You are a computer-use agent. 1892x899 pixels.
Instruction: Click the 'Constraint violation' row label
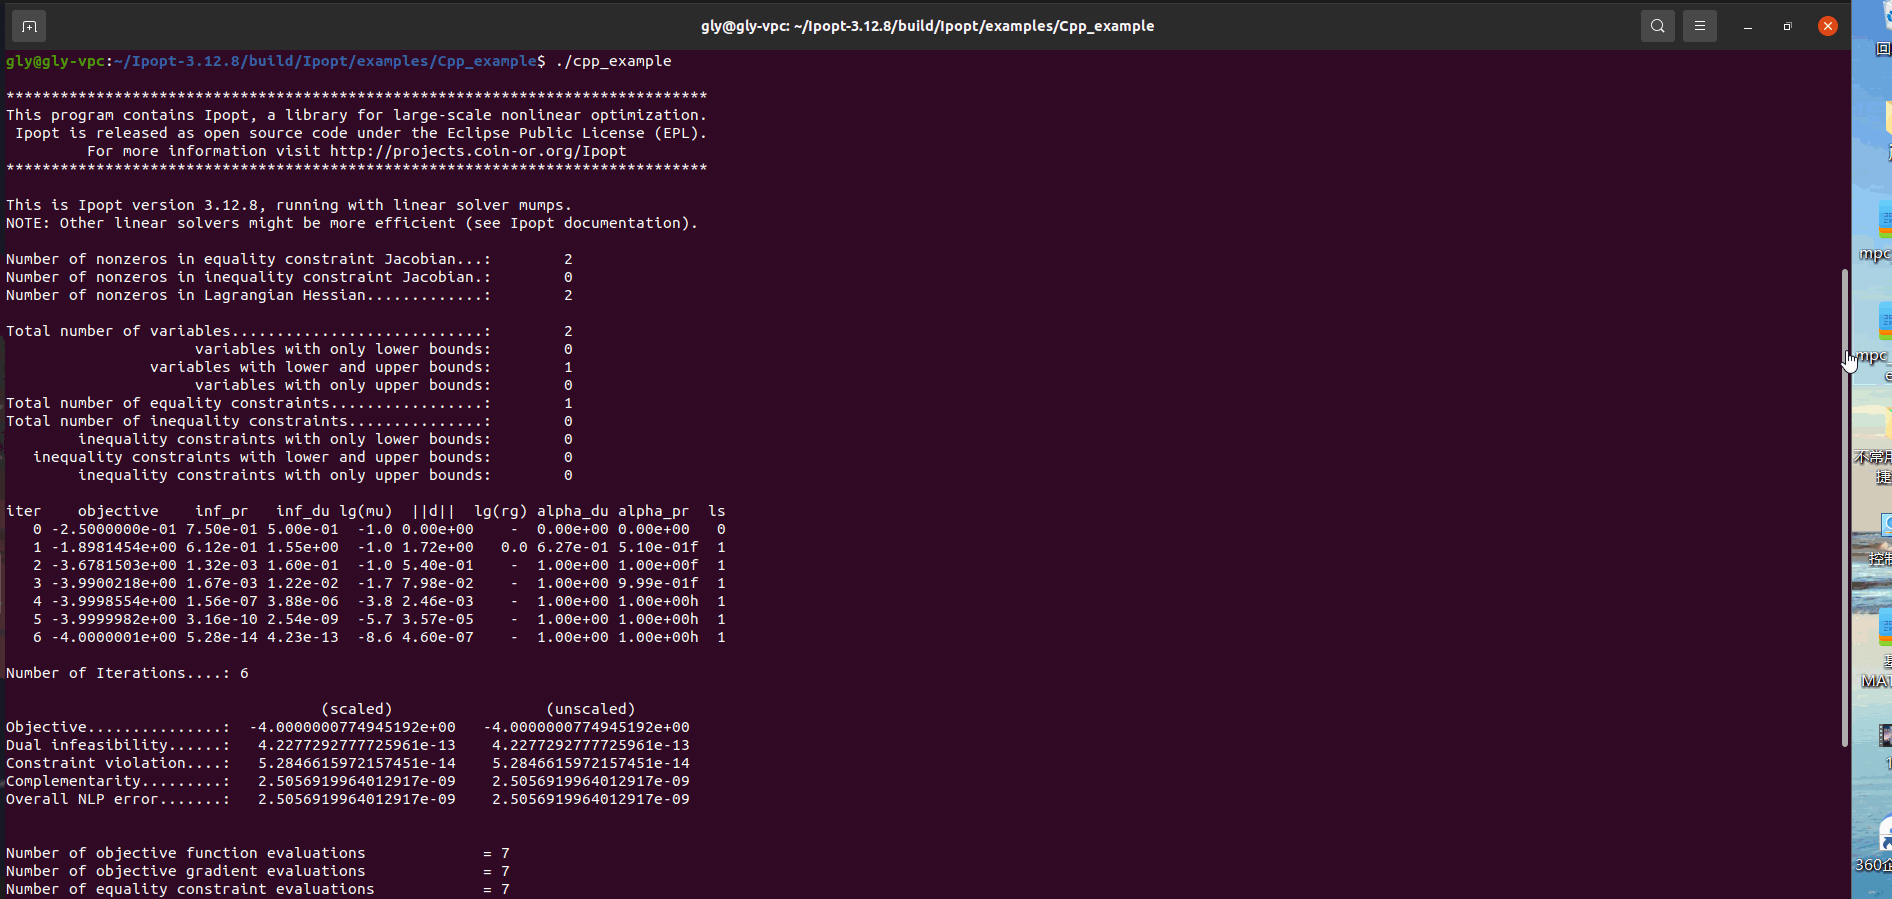pyautogui.click(x=118, y=763)
